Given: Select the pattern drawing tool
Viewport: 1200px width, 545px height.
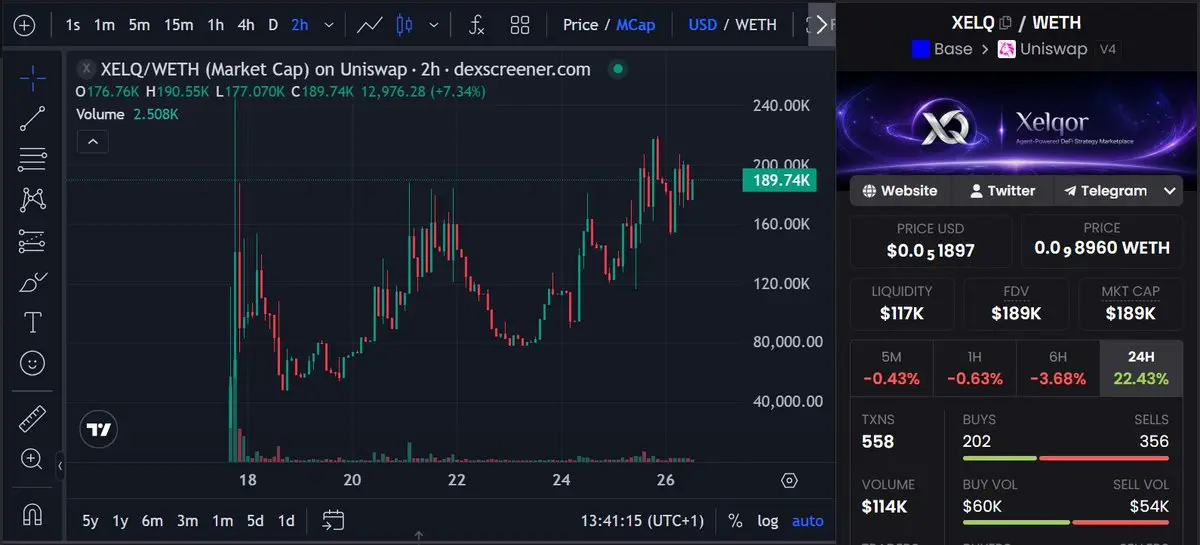Looking at the screenshot, I should (32, 199).
